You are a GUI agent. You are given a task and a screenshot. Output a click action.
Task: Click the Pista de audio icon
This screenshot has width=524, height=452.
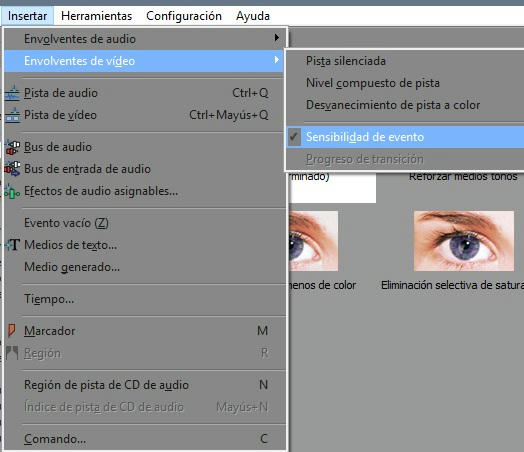(x=12, y=93)
